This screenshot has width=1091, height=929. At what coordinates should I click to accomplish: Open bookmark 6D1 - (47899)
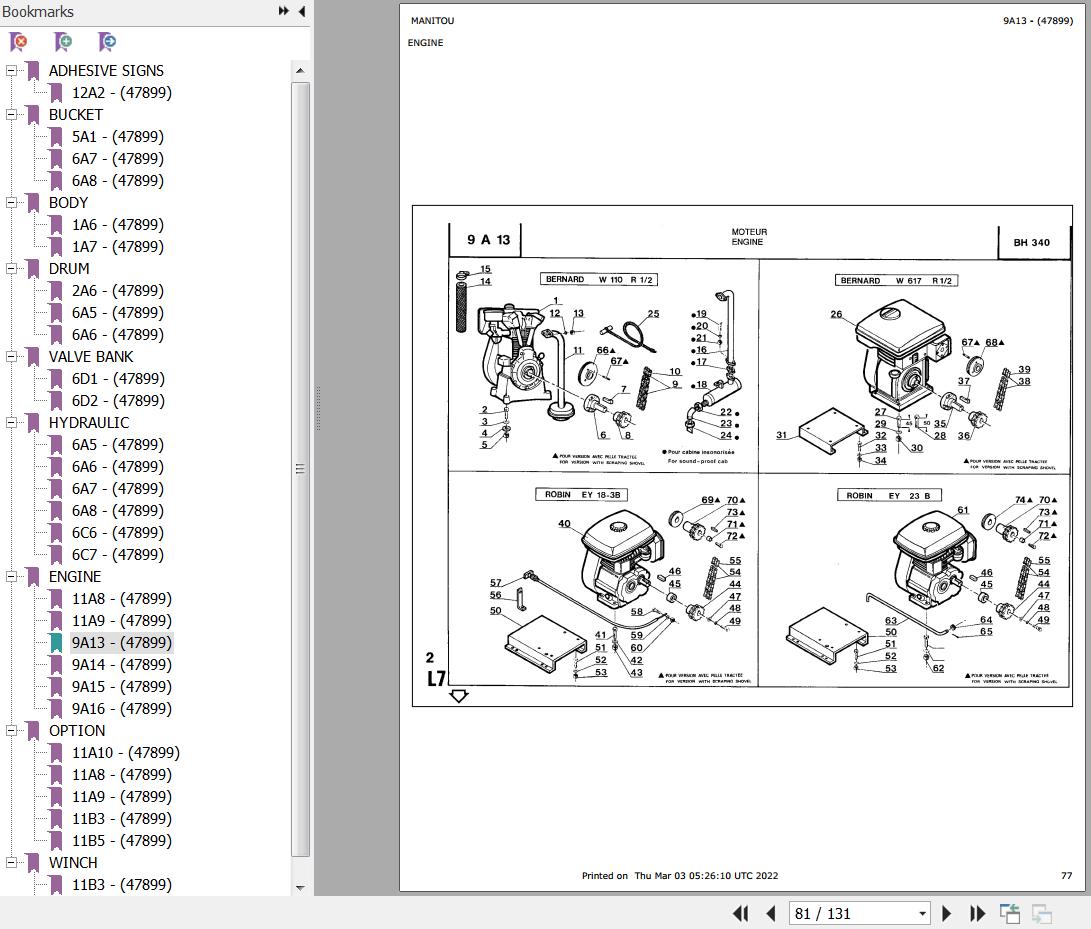pyautogui.click(x=118, y=379)
